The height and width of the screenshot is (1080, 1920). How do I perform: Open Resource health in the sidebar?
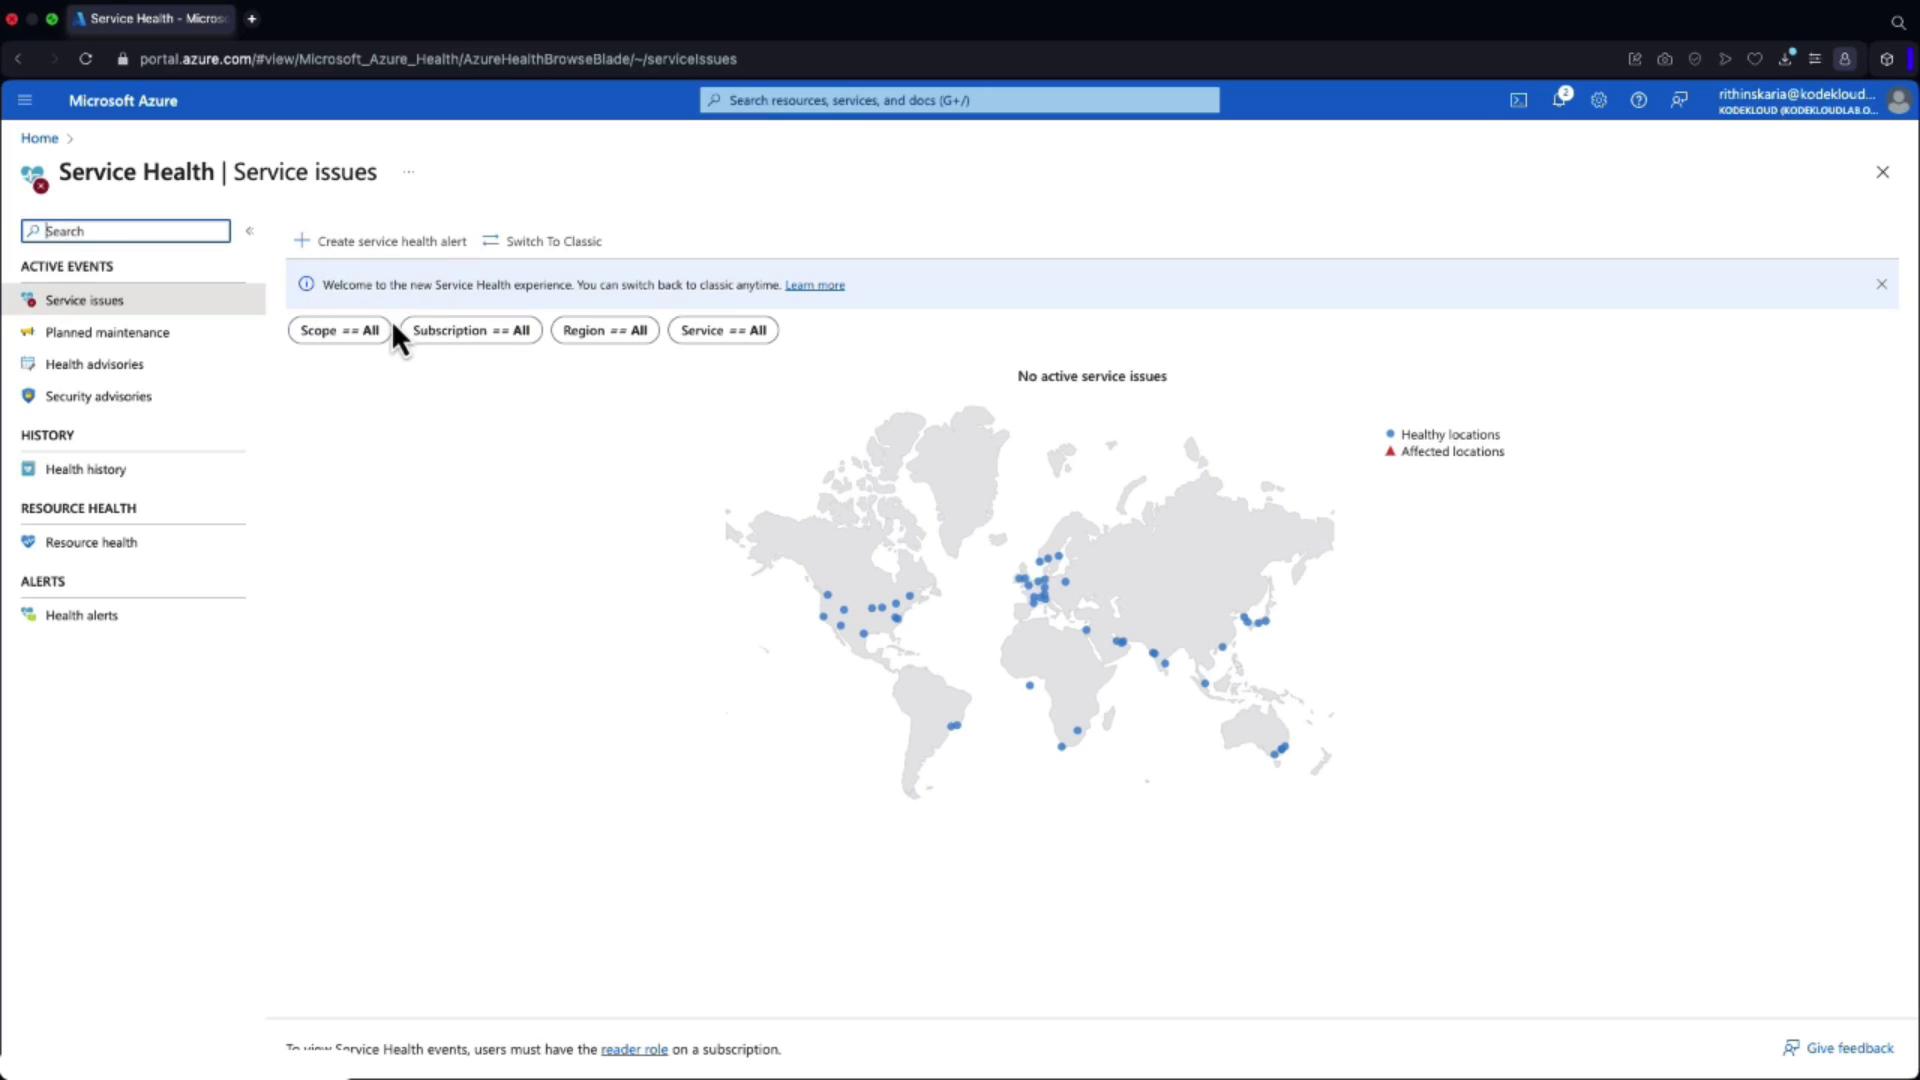[91, 542]
